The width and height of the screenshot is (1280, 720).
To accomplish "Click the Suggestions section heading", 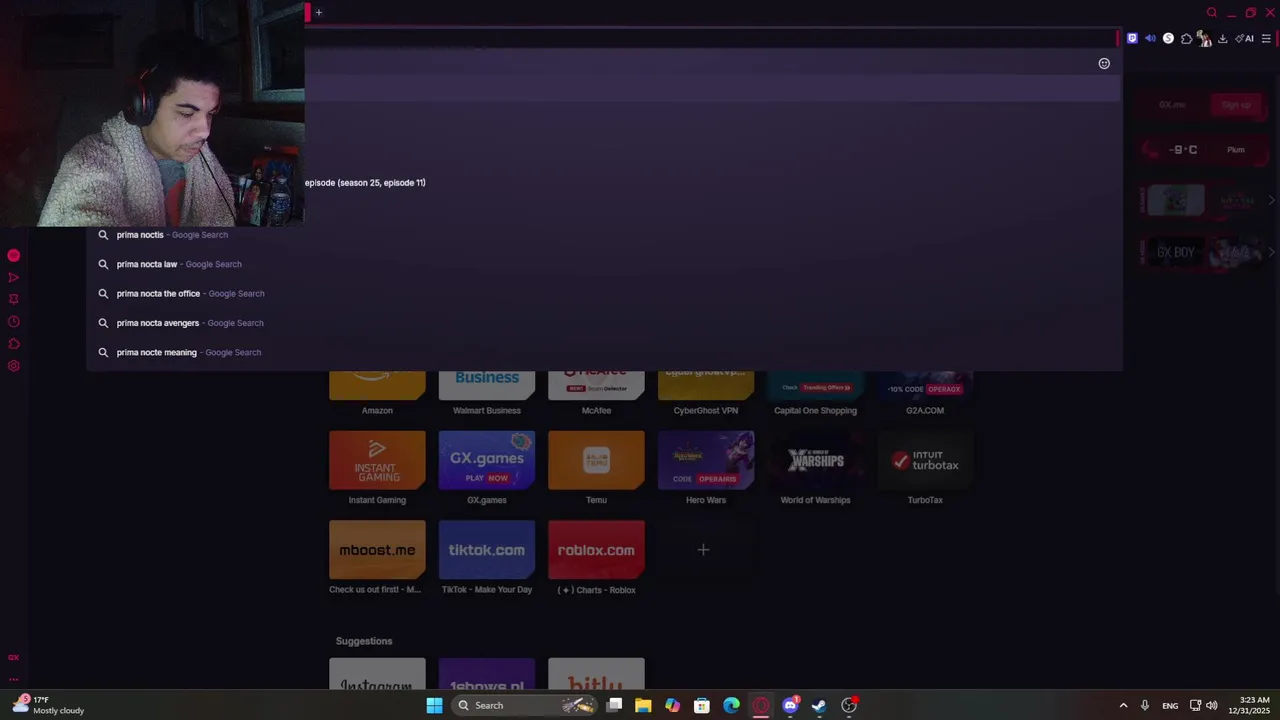I will pyautogui.click(x=364, y=641).
